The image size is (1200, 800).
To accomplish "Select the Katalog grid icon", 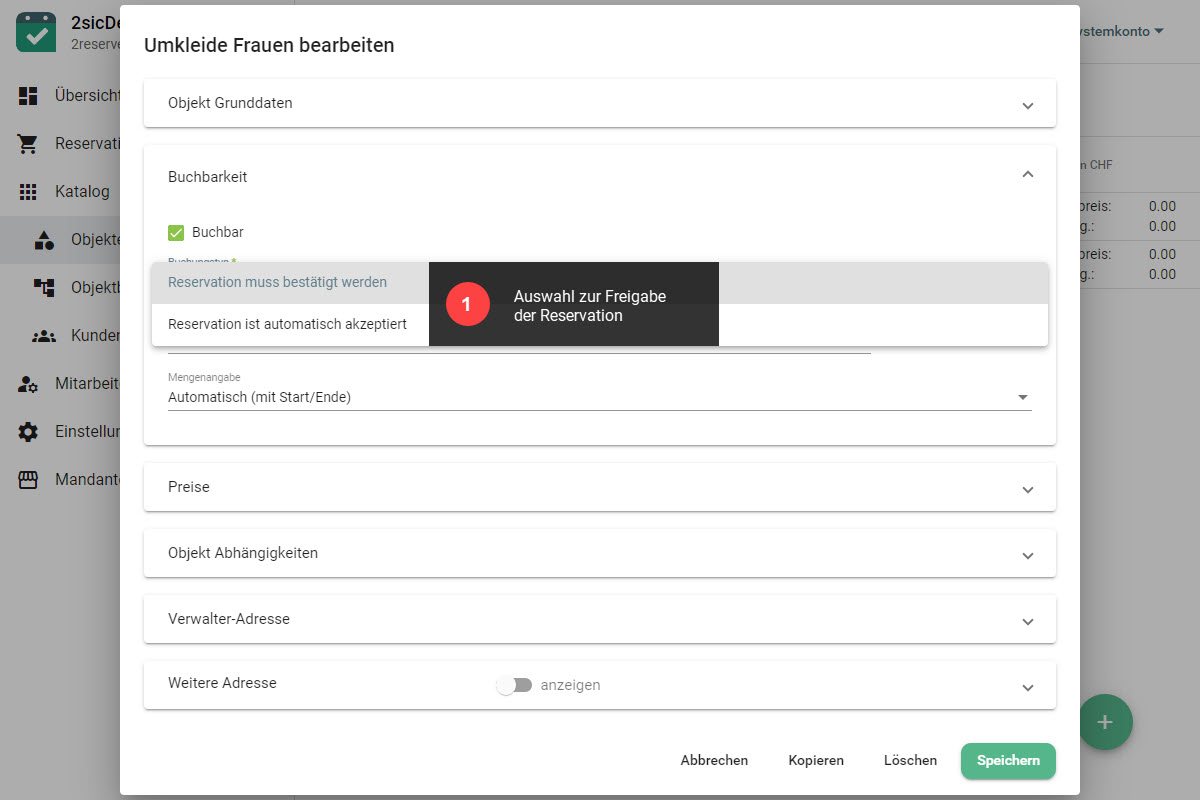I will [x=28, y=191].
